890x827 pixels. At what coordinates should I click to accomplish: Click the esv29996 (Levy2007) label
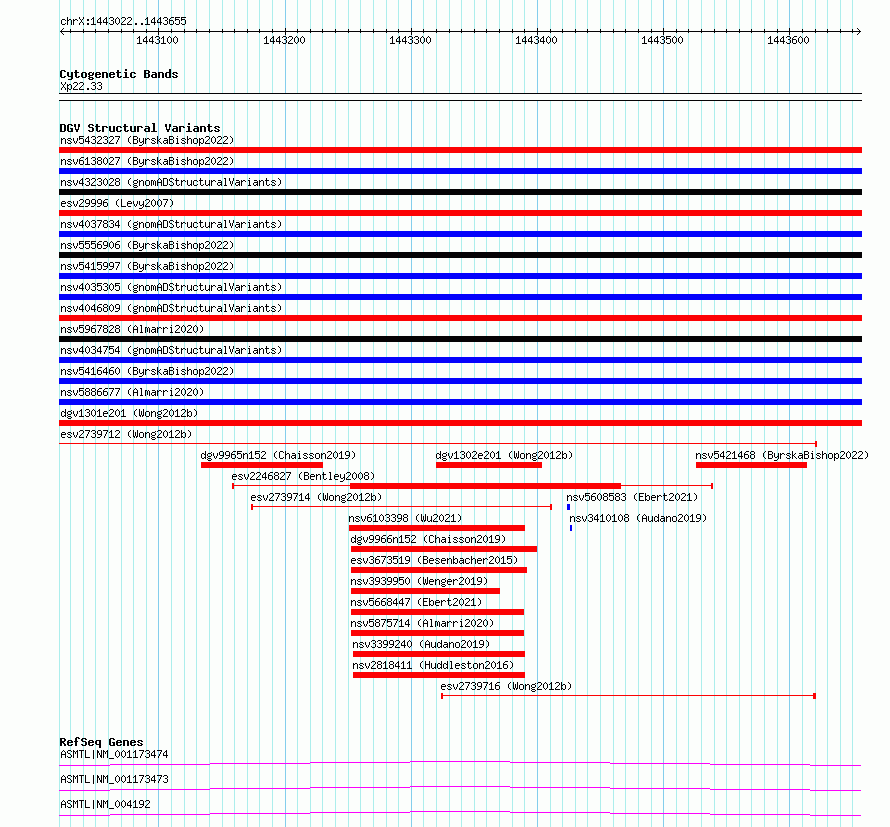pyautogui.click(x=117, y=203)
